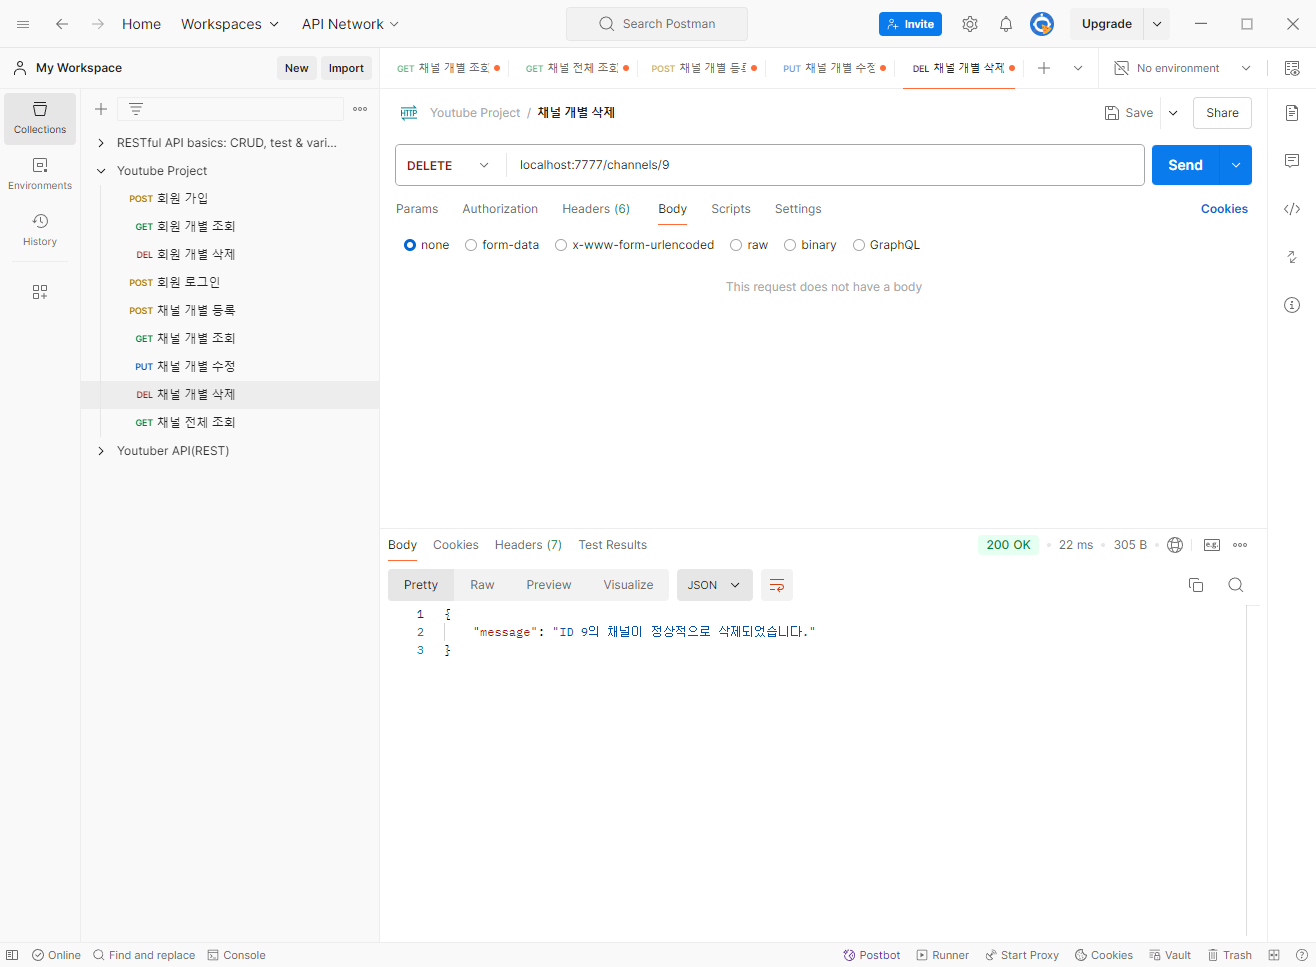The height and width of the screenshot is (967, 1316).
Task: Open the History sidebar panel
Action: pos(40,230)
